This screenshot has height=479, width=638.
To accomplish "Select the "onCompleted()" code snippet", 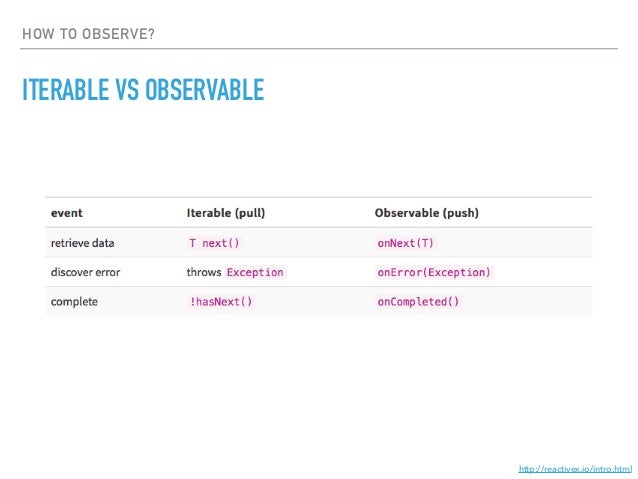I will coord(418,301).
